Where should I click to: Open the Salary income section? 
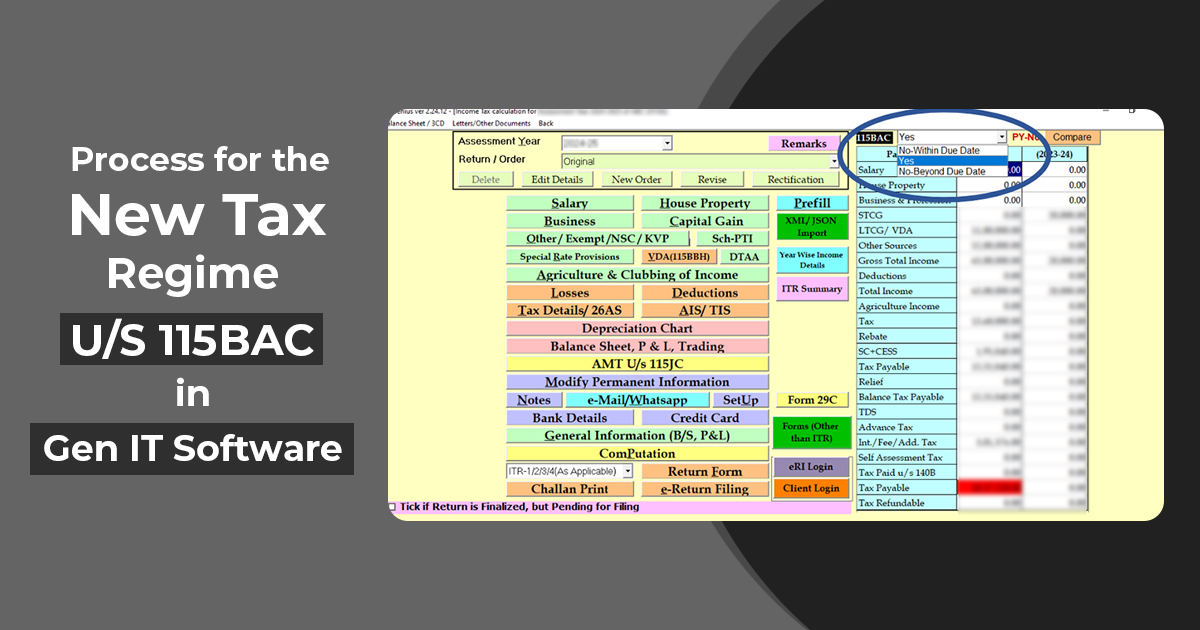[x=570, y=203]
